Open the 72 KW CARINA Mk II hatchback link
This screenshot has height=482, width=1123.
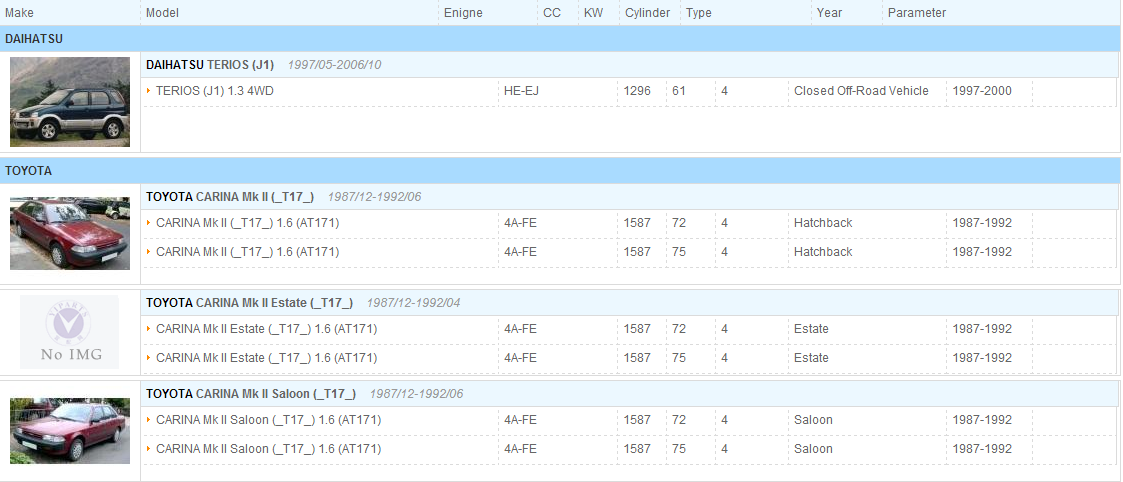tap(248, 223)
